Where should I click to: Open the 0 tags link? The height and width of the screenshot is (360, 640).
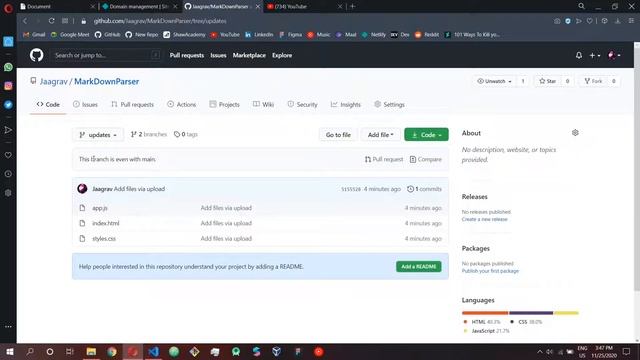[186, 134]
